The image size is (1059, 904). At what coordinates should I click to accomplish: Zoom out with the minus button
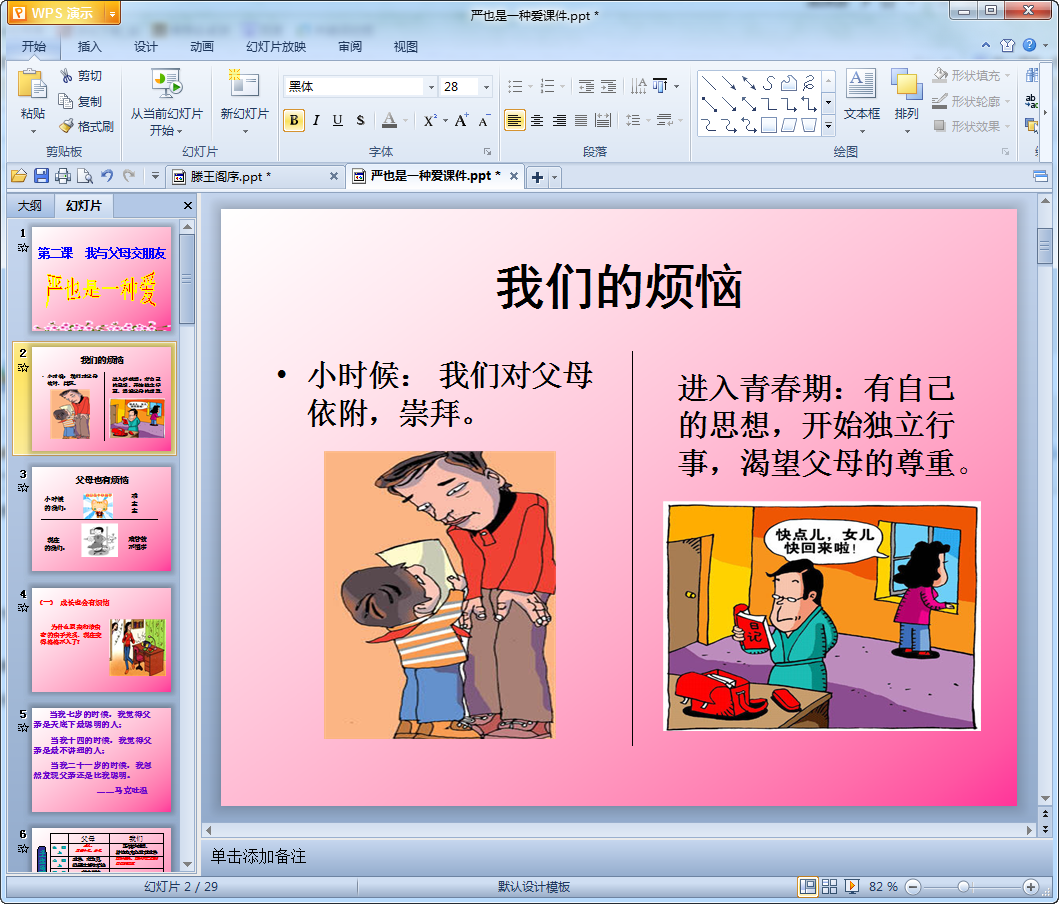[913, 886]
